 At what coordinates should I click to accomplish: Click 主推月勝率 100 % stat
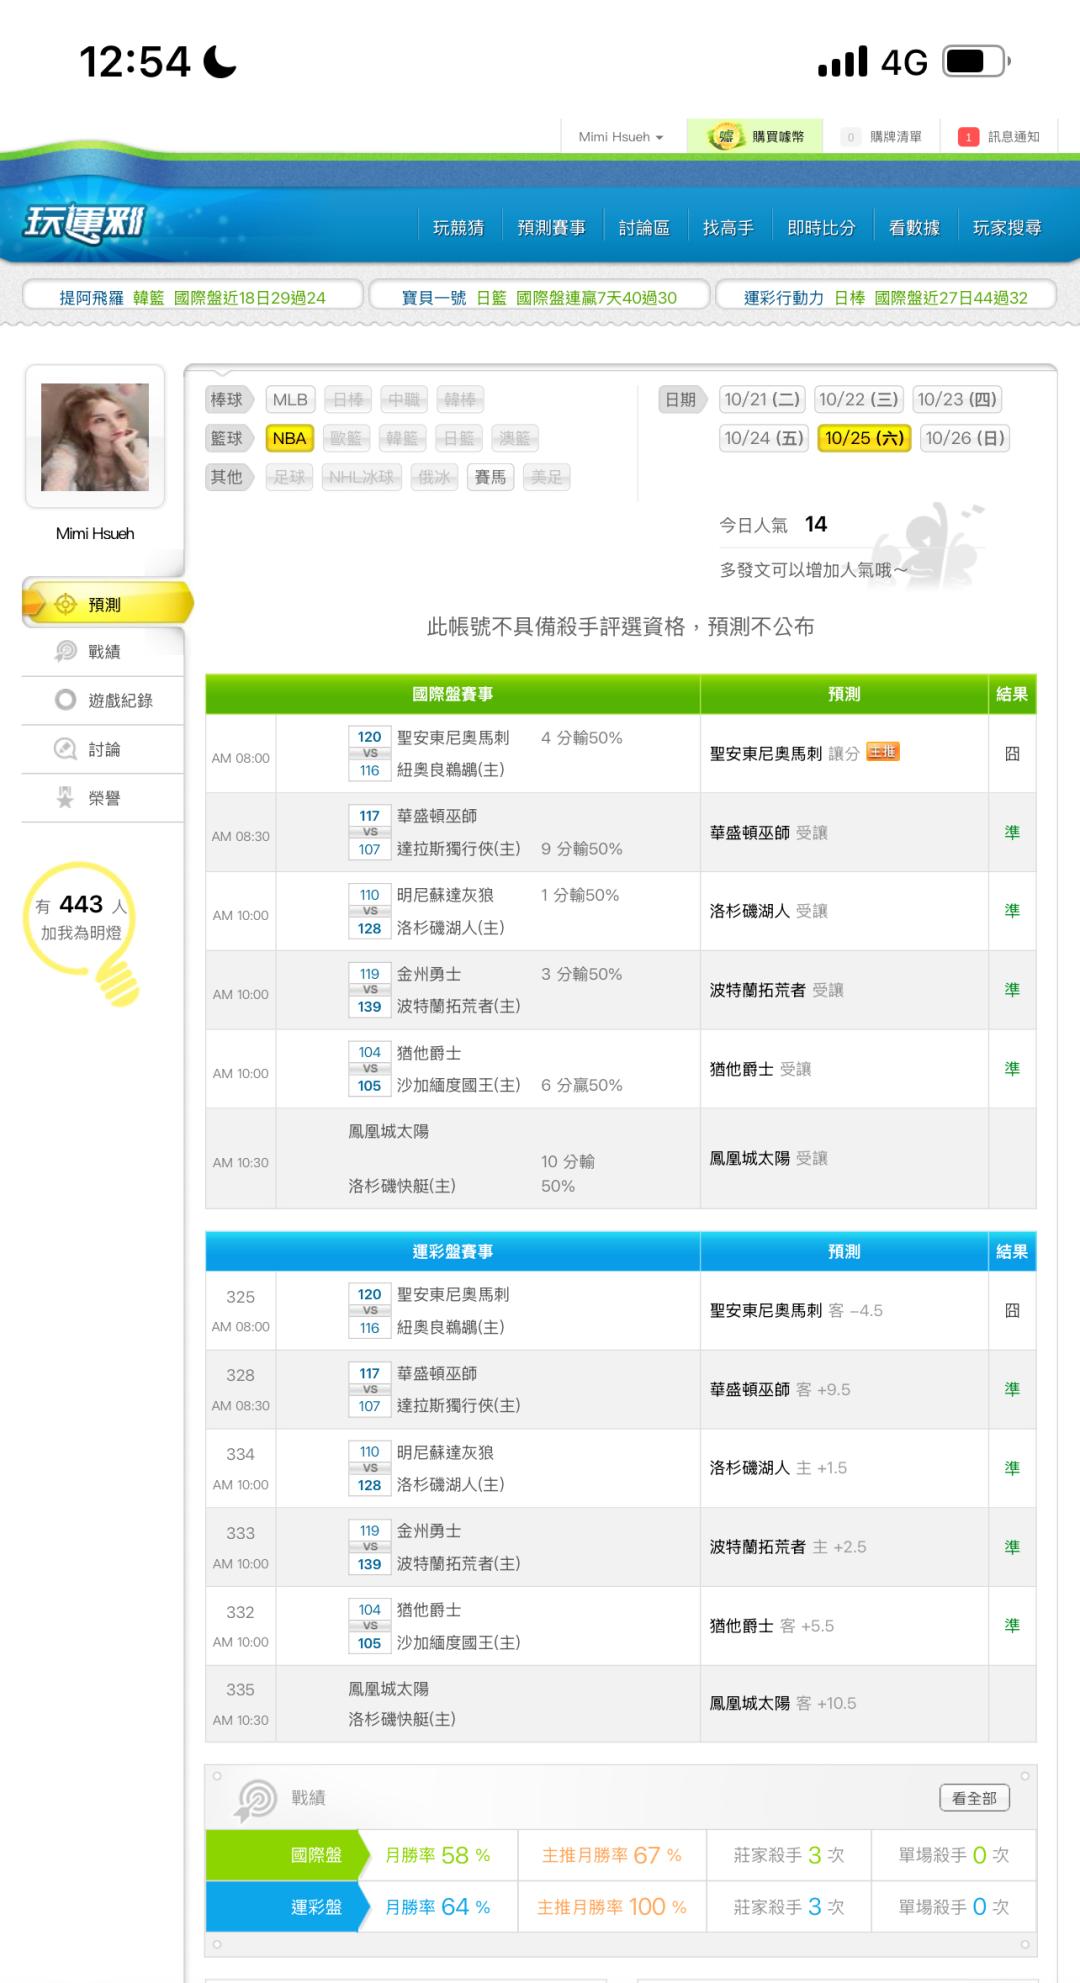[612, 1907]
